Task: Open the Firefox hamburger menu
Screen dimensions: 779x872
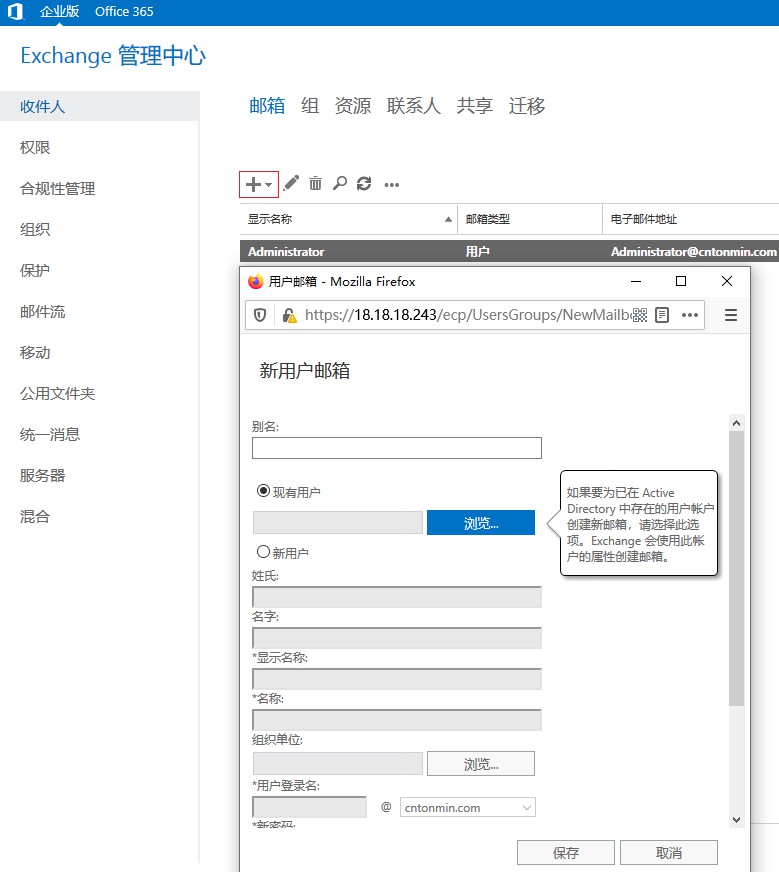Action: tap(731, 315)
